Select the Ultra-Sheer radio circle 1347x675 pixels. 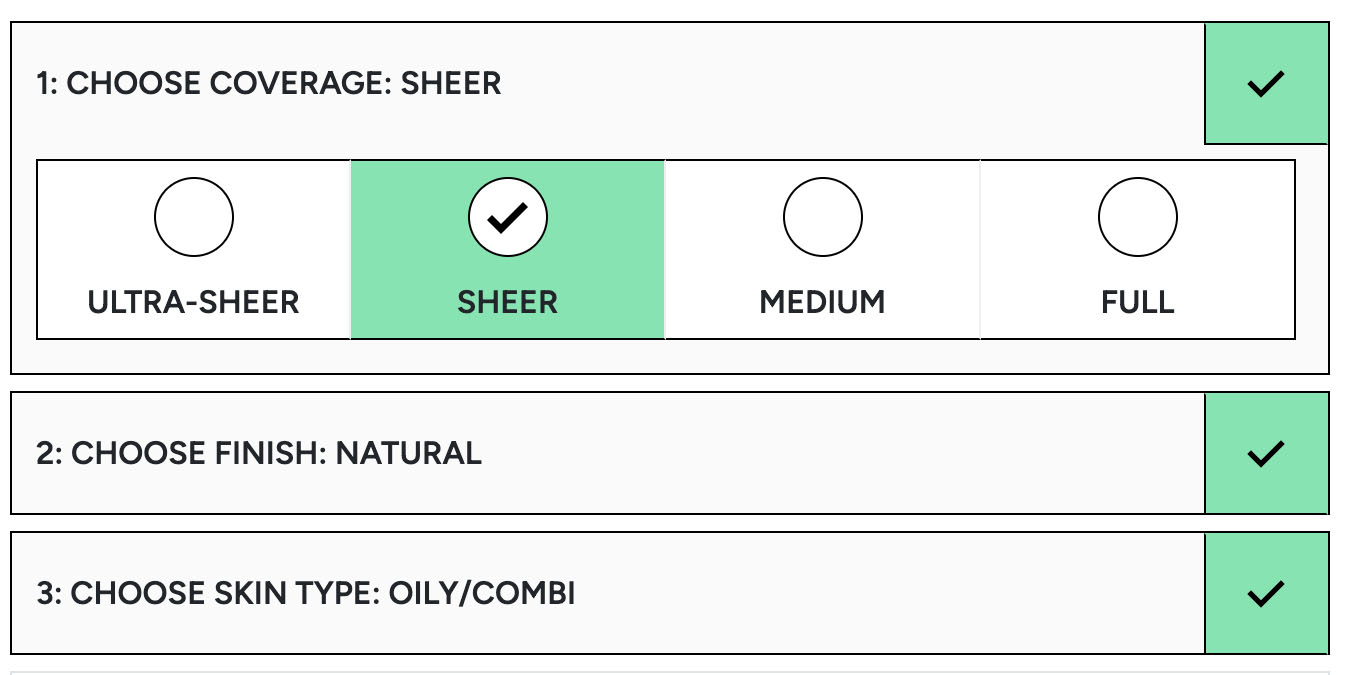click(194, 217)
